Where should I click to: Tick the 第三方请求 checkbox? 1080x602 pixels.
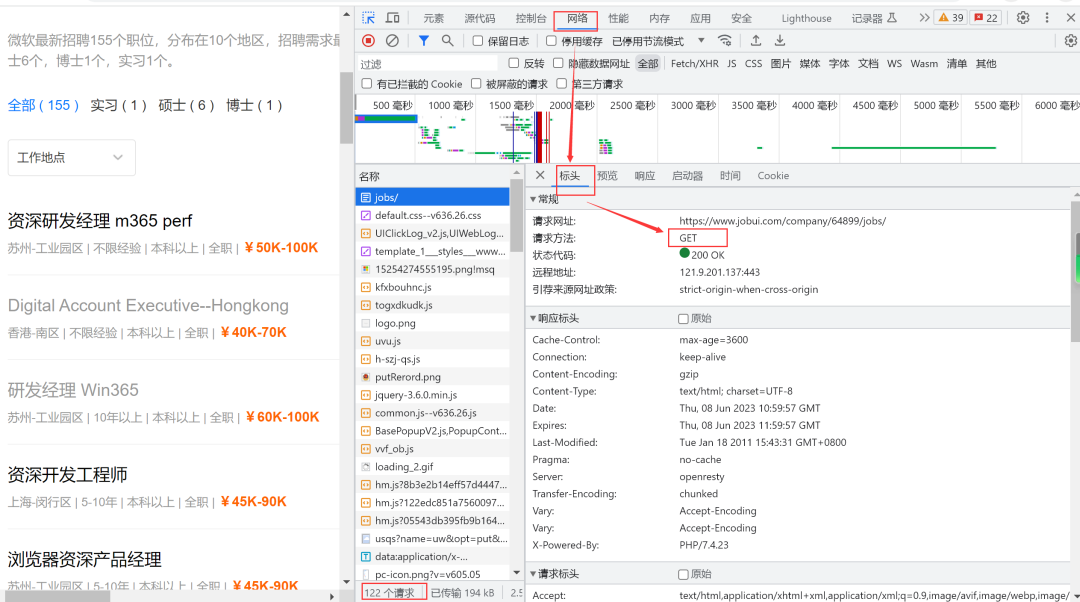click(x=562, y=84)
